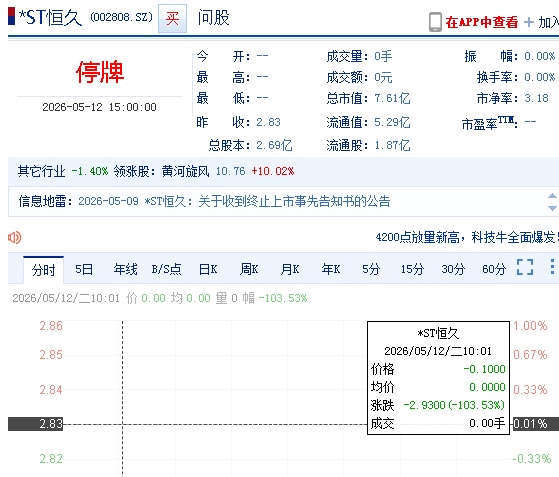Image resolution: width=559 pixels, height=477 pixels.
Task: Switch to the 5日 chart tab
Action: [84, 269]
